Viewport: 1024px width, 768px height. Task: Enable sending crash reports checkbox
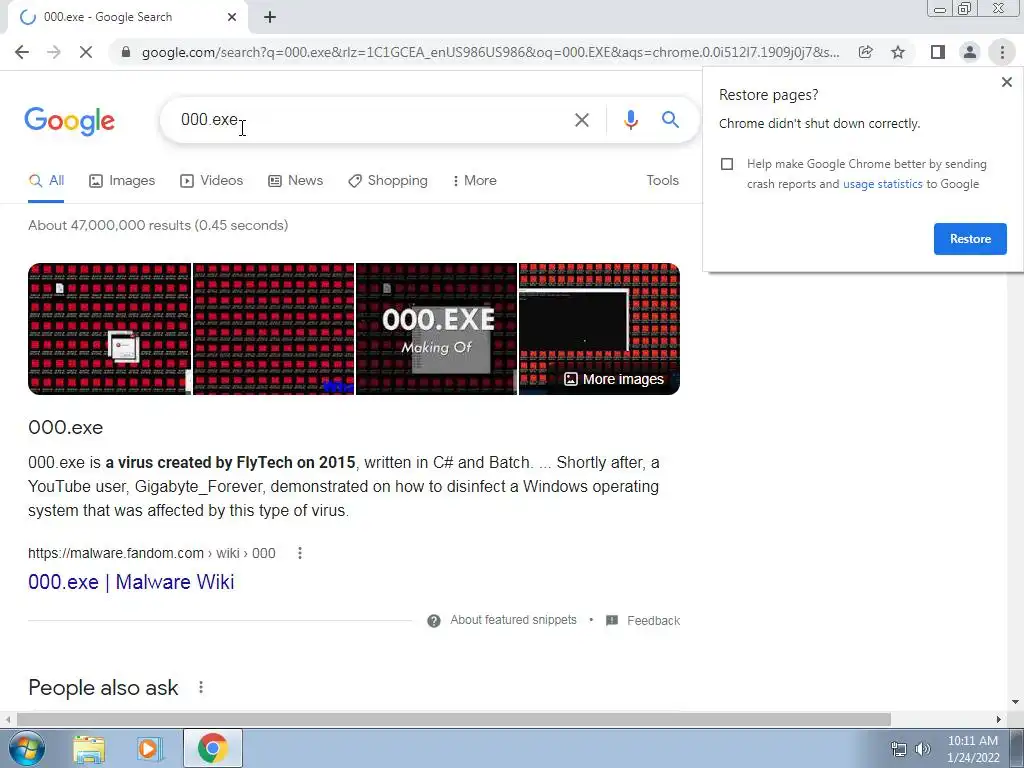tap(727, 164)
